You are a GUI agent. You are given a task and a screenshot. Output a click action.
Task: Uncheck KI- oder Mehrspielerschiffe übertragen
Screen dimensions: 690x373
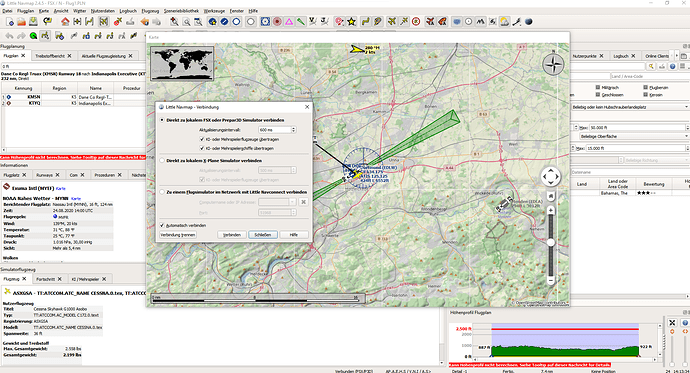tap(202, 148)
